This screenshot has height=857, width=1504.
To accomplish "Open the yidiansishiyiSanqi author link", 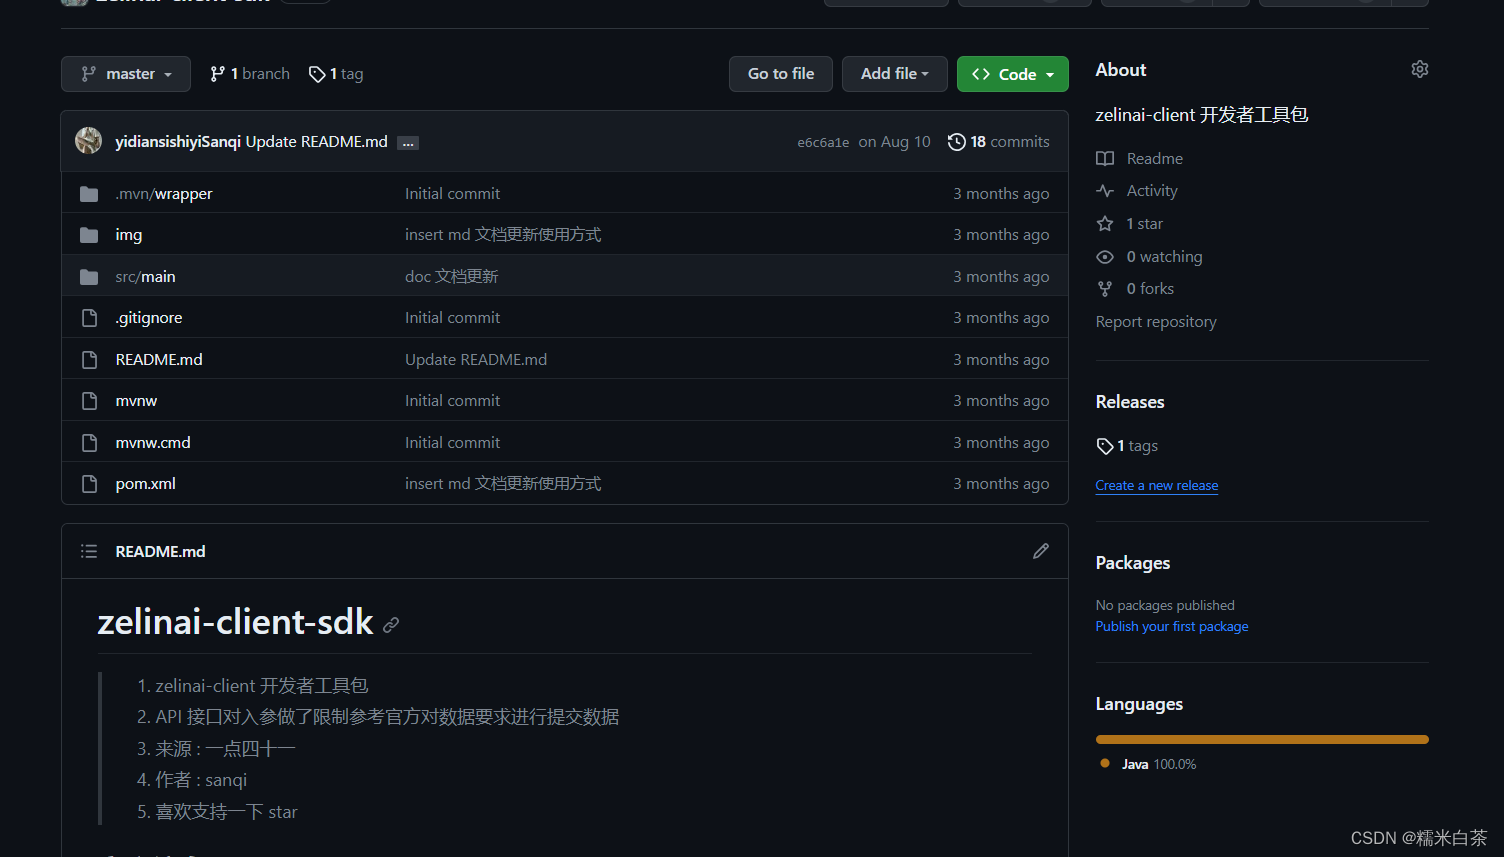I will point(178,142).
